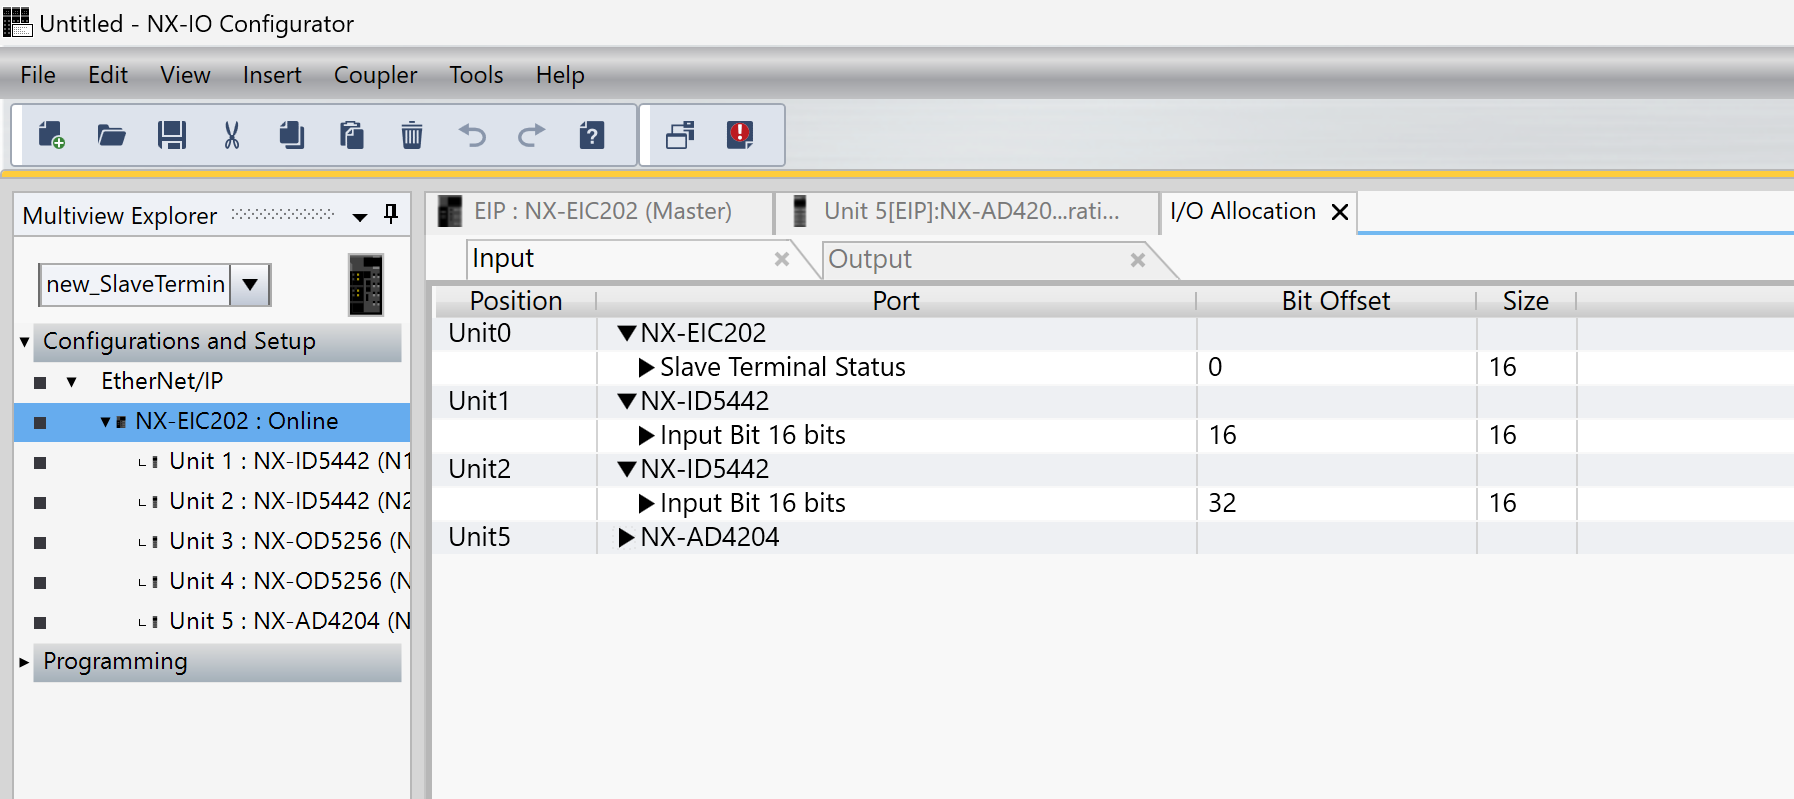Undo the last action

(472, 135)
